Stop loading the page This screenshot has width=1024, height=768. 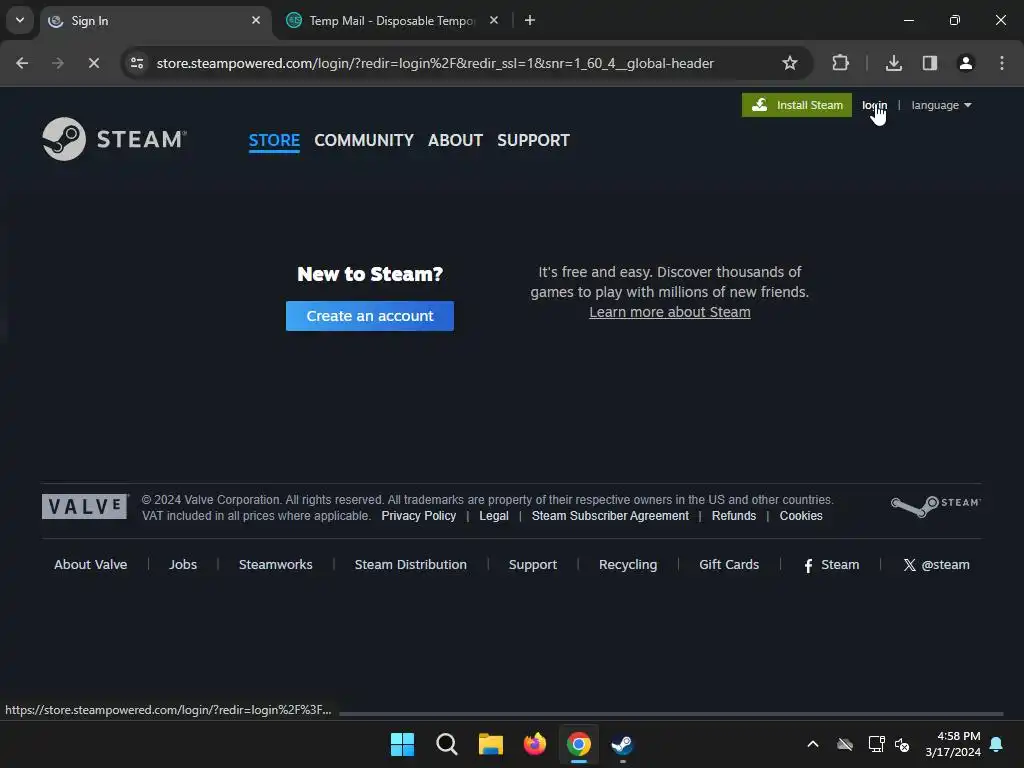click(93, 63)
